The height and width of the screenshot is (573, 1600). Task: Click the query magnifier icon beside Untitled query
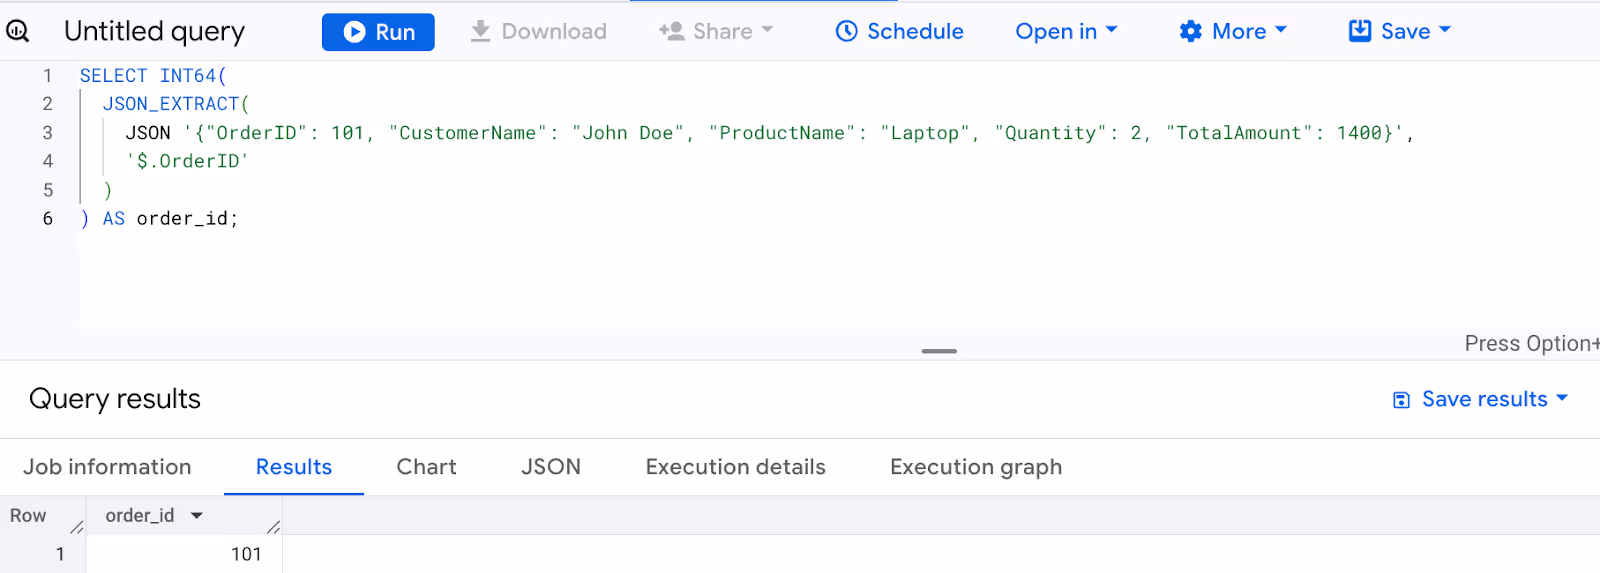click(x=17, y=31)
